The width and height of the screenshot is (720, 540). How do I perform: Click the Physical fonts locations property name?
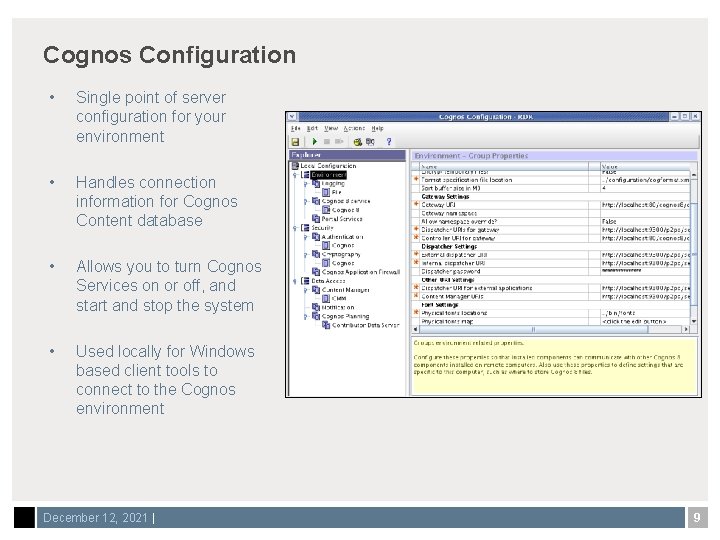(x=454, y=313)
